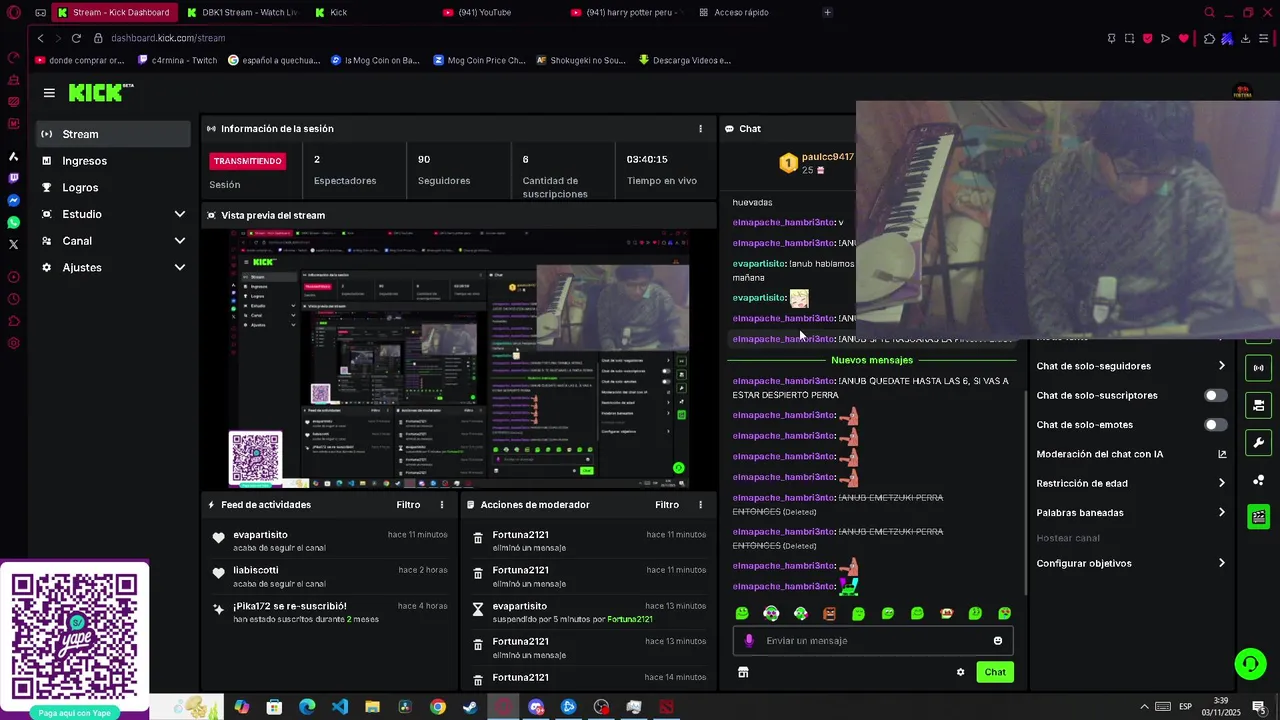1280x720 pixels.
Task: Open Mog Coin Price bookmark
Action: pos(479,60)
